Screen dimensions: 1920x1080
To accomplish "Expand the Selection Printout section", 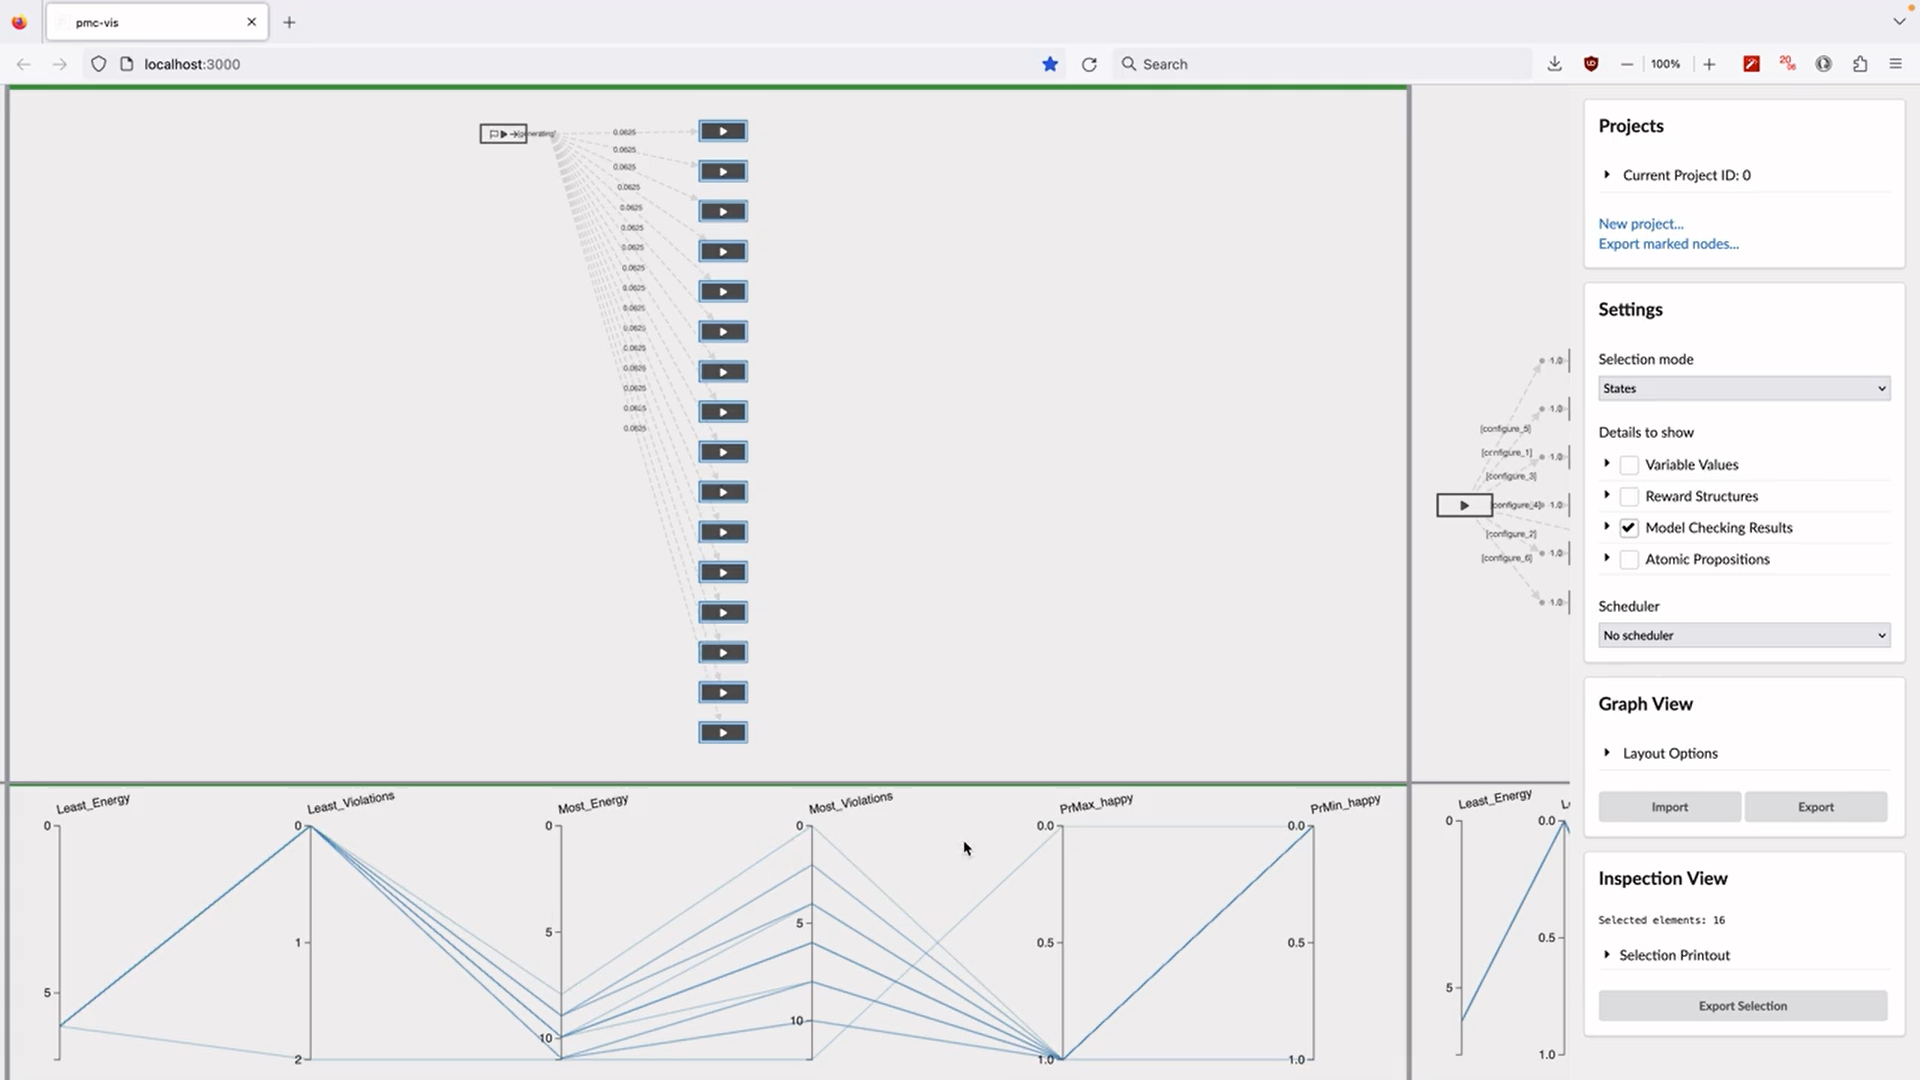I will [x=1673, y=955].
